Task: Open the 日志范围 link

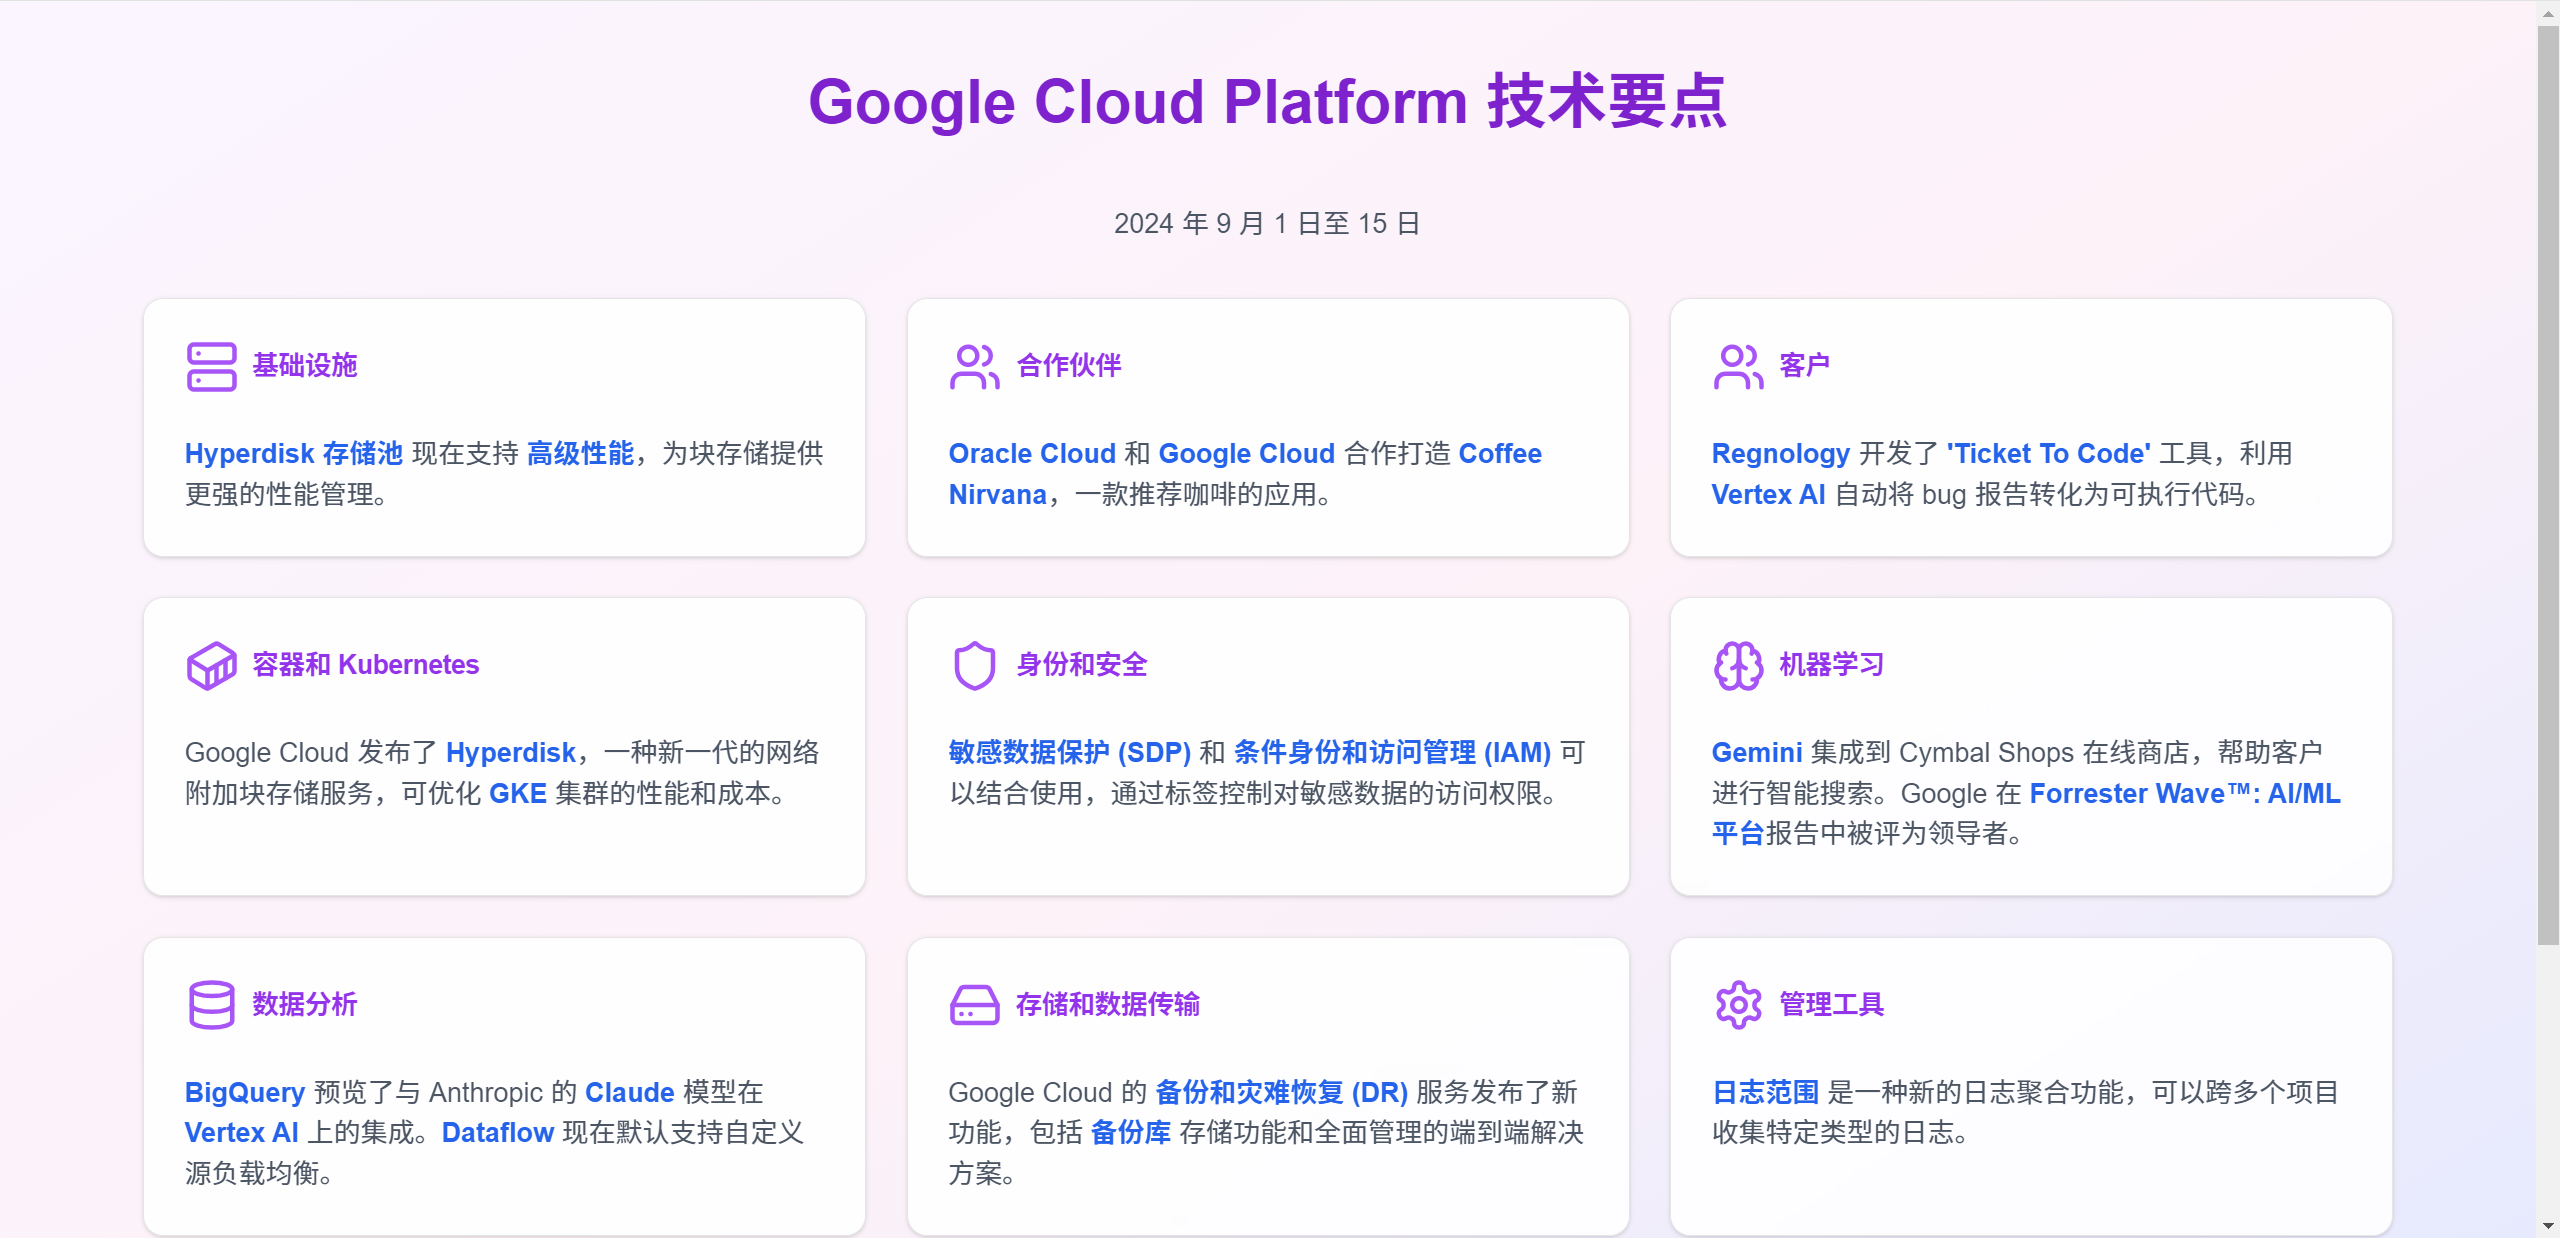Action: [1765, 1092]
